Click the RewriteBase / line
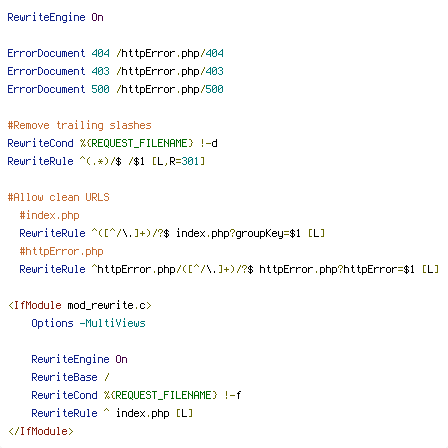The width and height of the screenshot is (448, 448). click(x=70, y=377)
